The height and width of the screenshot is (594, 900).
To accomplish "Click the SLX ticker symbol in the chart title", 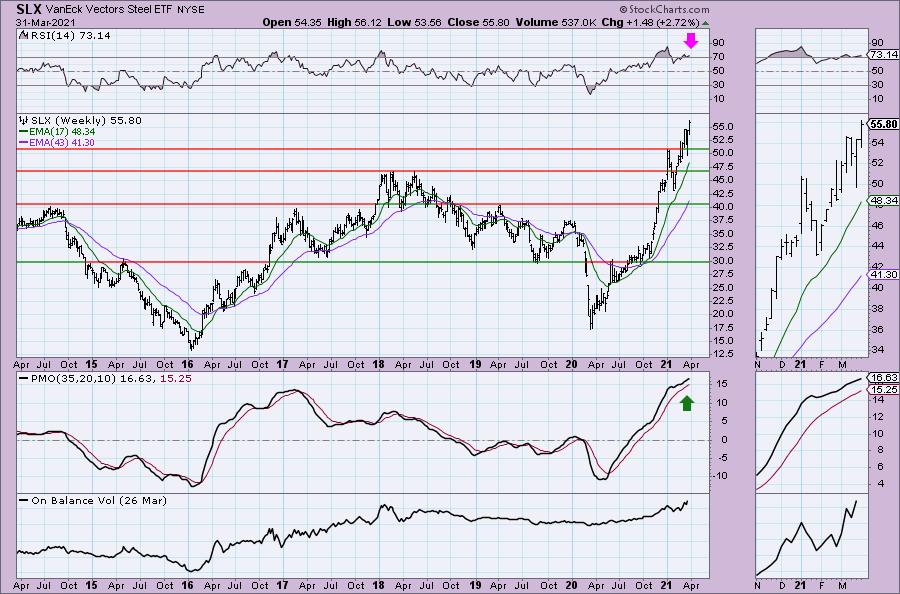I will coord(29,9).
